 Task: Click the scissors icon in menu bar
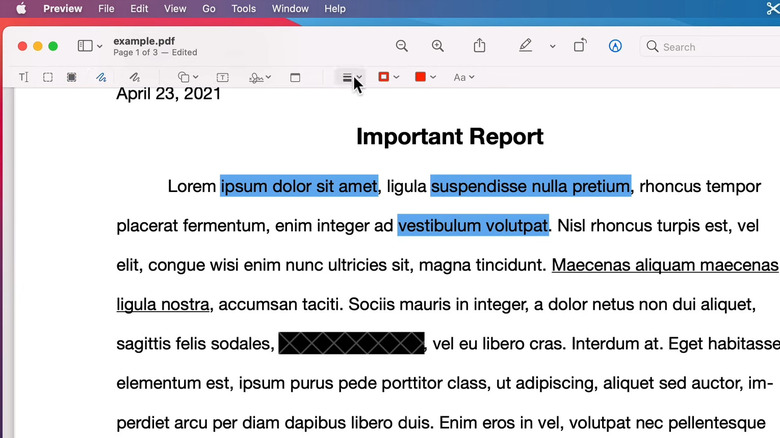point(773,8)
